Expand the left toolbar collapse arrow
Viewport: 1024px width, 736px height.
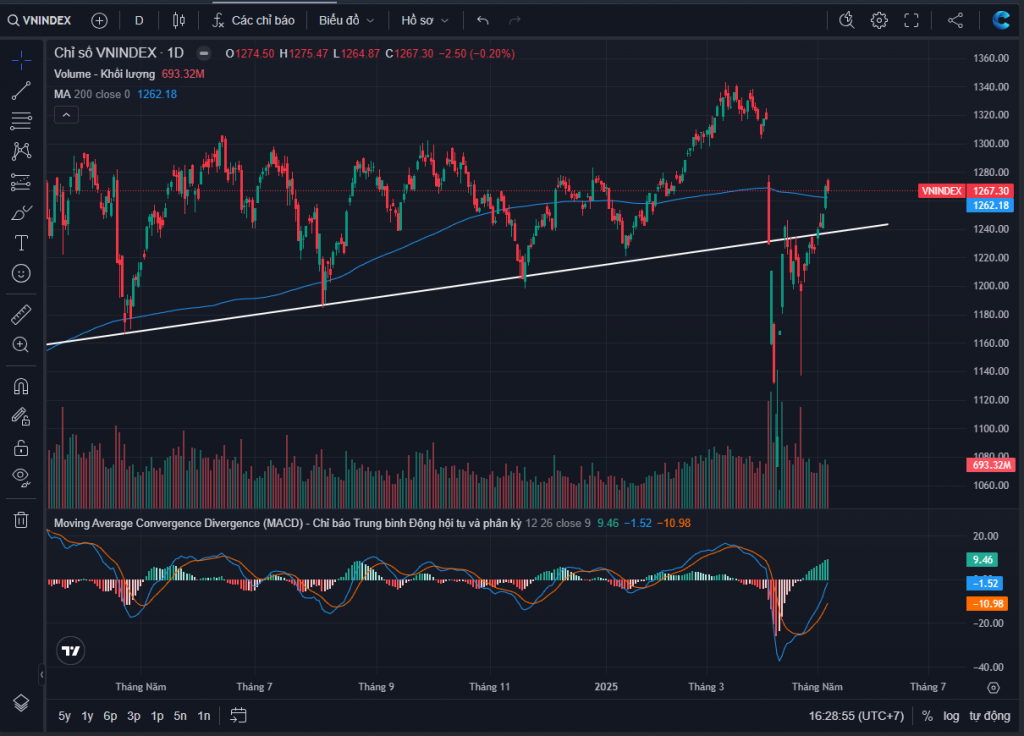[41, 675]
